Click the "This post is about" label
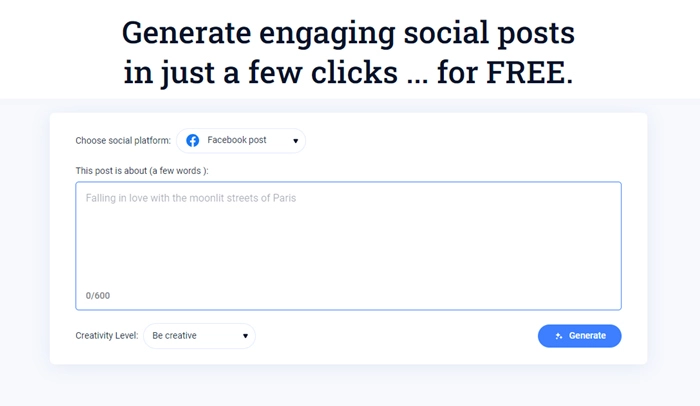 click(x=118, y=171)
